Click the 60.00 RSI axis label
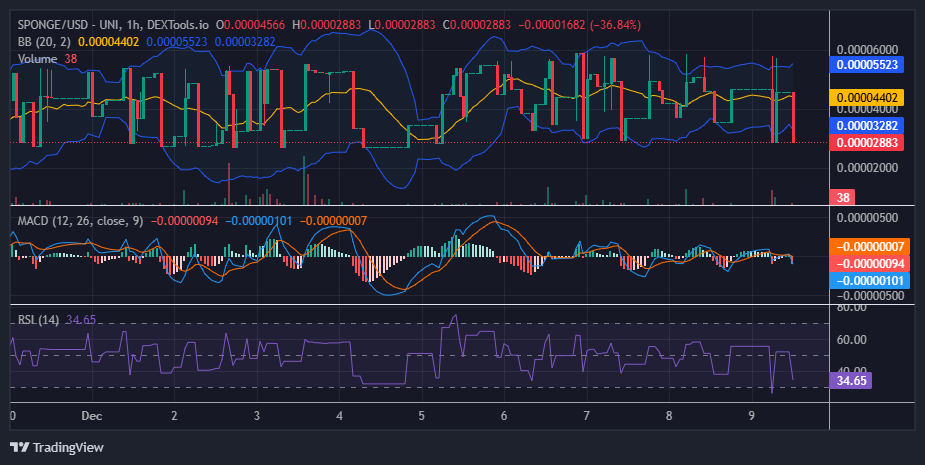Image resolution: width=925 pixels, height=465 pixels. [851, 339]
